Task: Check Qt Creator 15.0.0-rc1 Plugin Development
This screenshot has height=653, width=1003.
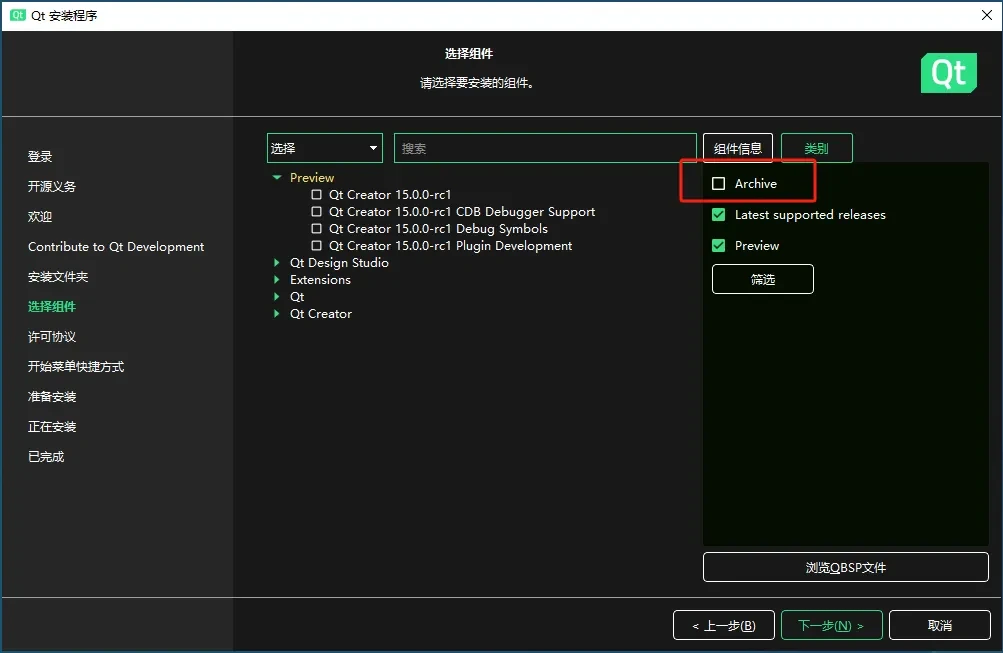Action: point(316,246)
